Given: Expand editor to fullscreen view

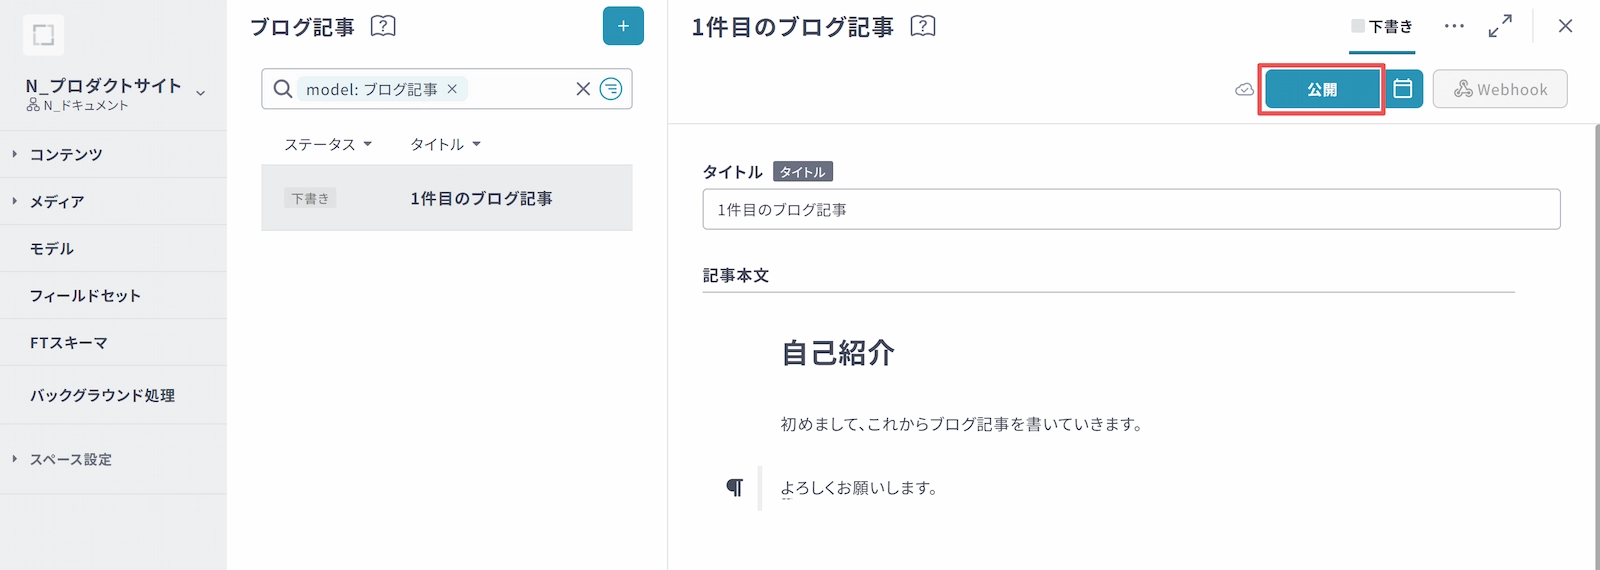Looking at the screenshot, I should (1500, 26).
